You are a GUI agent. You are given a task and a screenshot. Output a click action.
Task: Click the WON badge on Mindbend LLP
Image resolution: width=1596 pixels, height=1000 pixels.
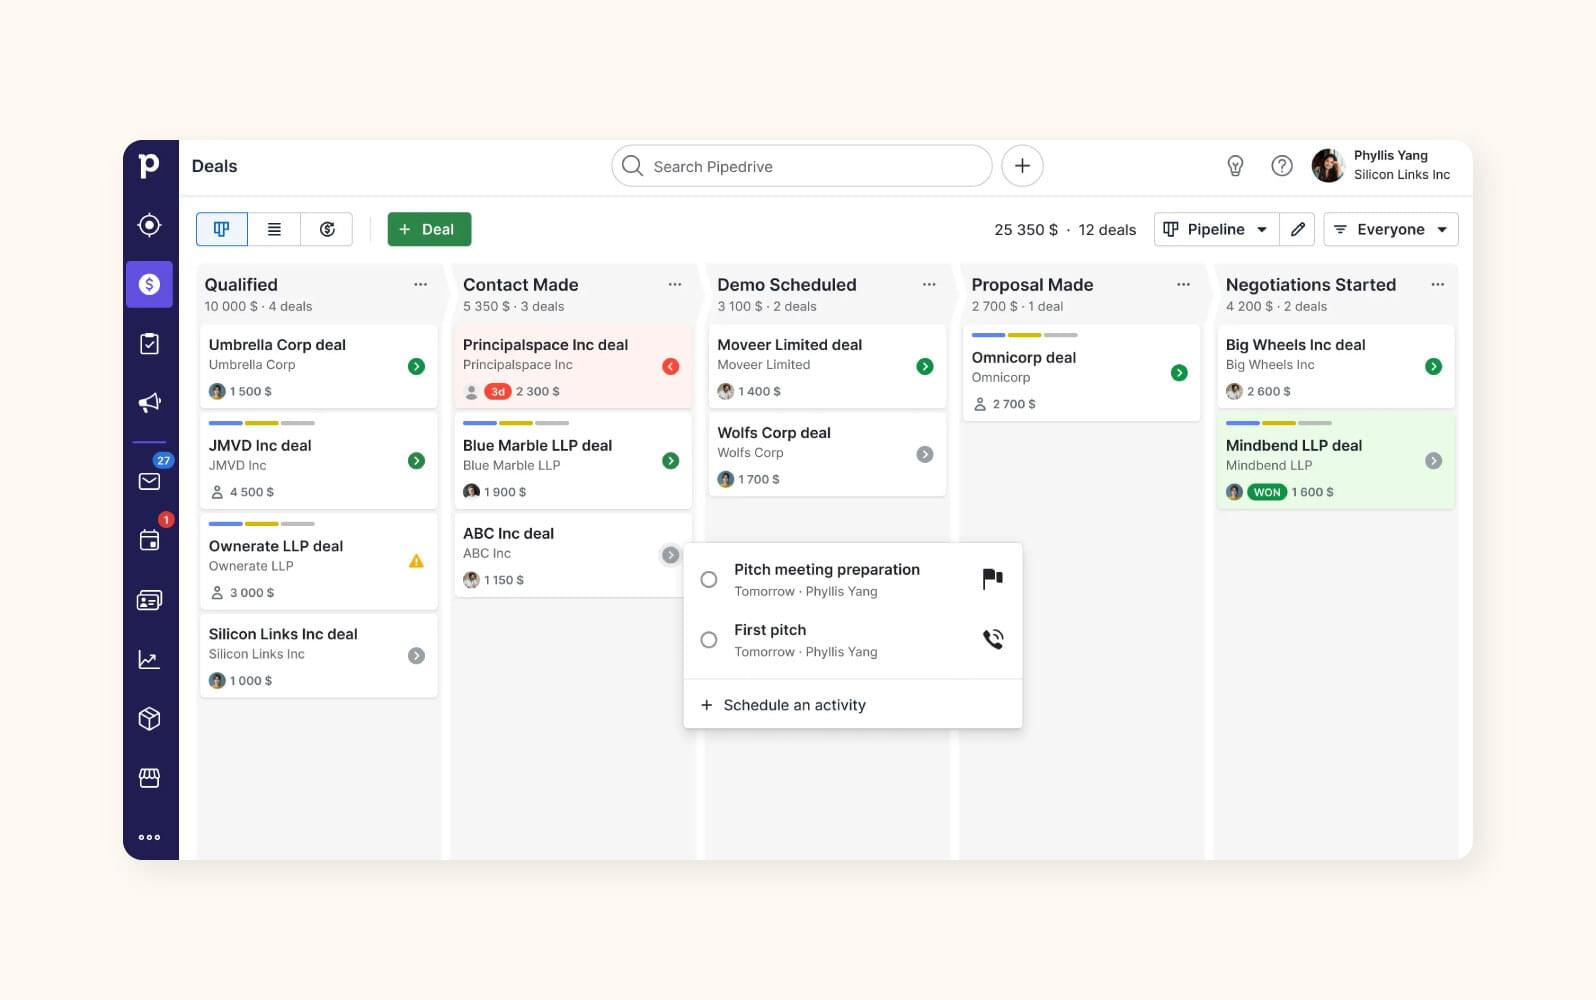1267,492
